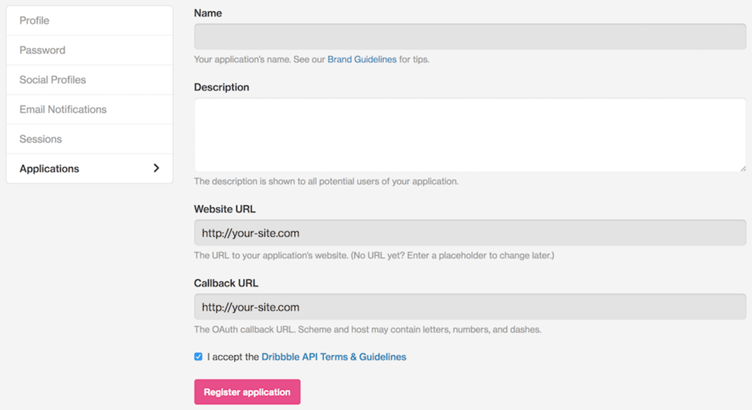Open the Profile settings tab
This screenshot has height=410, width=752.
coord(90,21)
